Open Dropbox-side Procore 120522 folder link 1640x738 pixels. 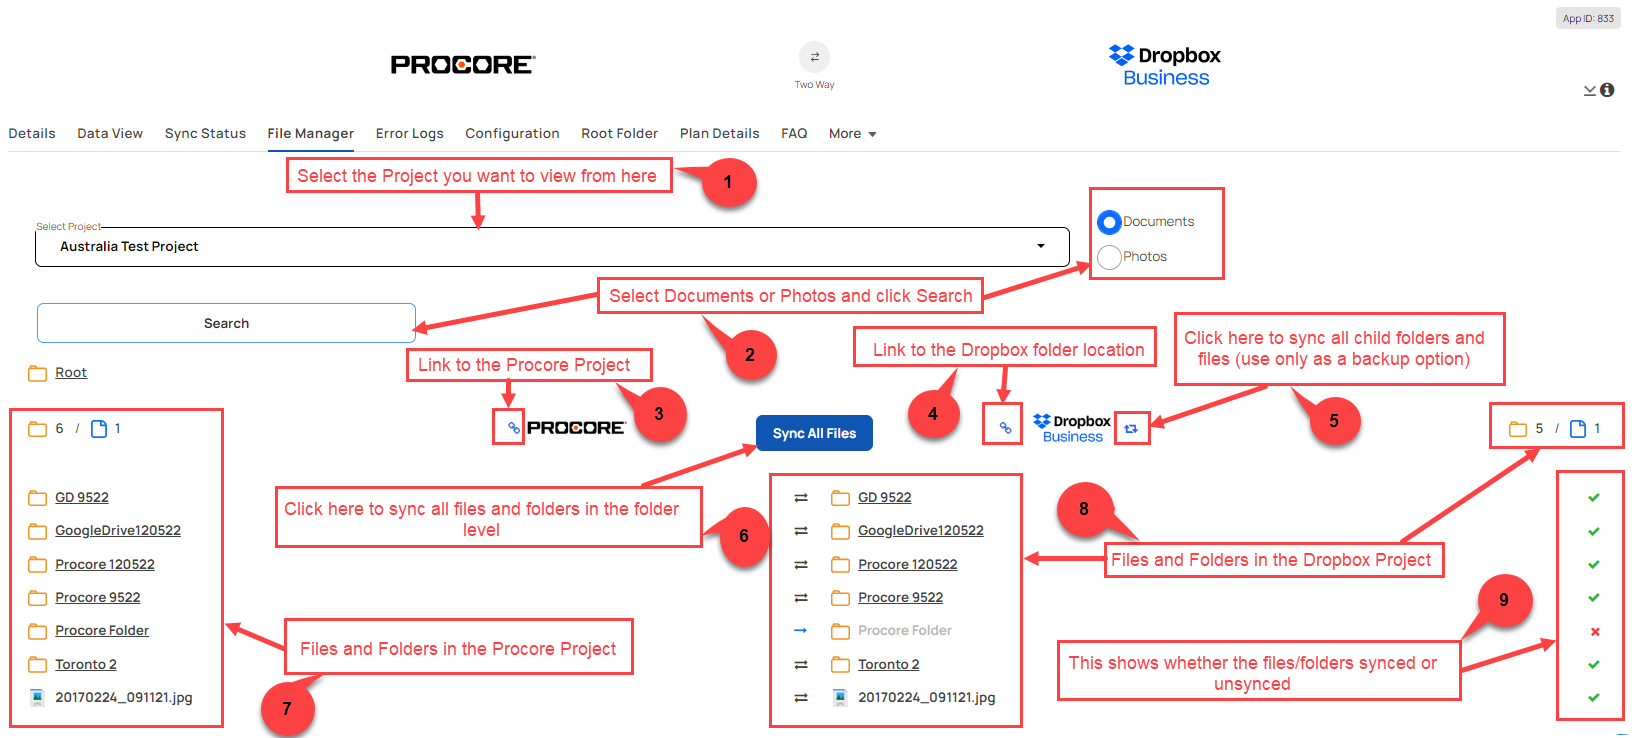click(x=908, y=565)
